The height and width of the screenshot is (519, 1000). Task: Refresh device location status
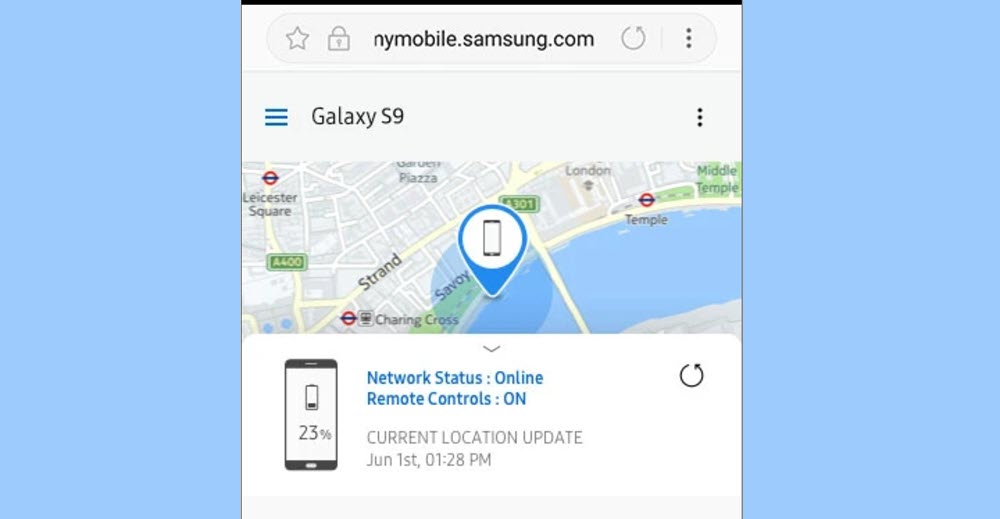pos(691,376)
